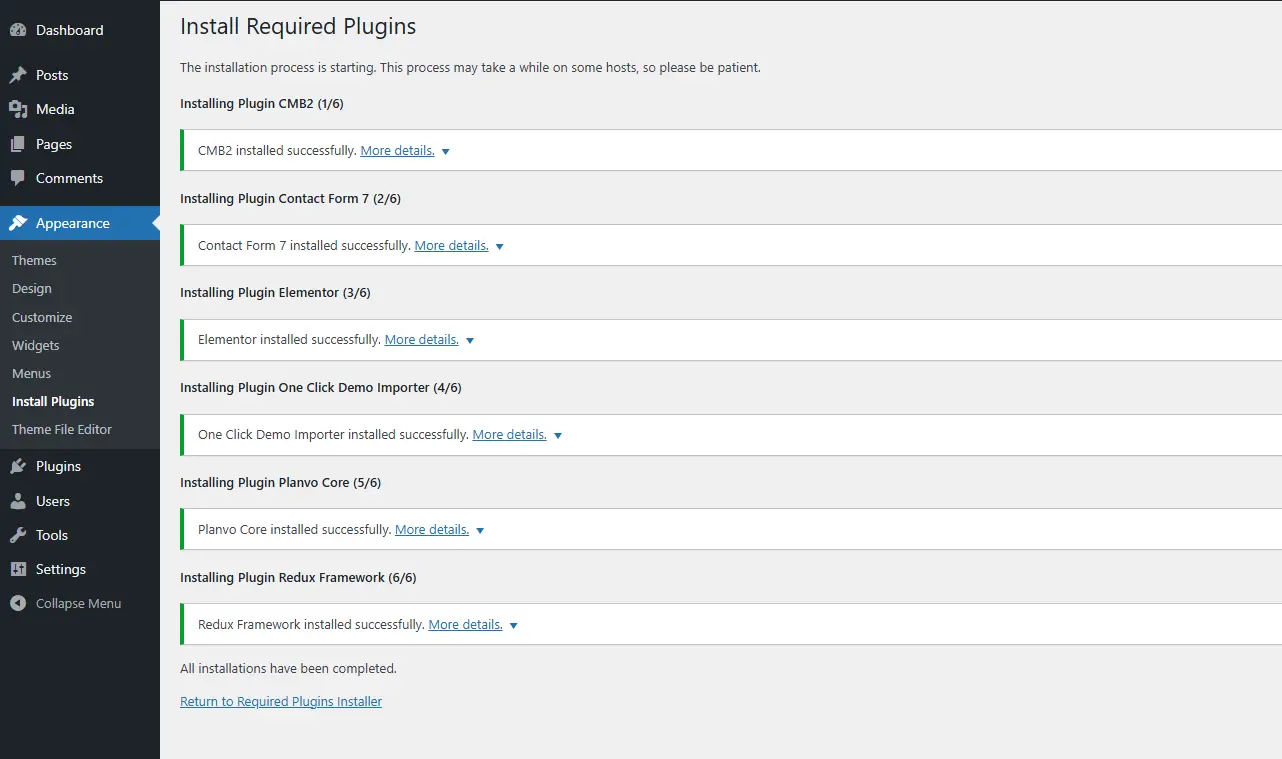Click the Settings sliders icon
The image size is (1282, 759).
[x=18, y=569]
